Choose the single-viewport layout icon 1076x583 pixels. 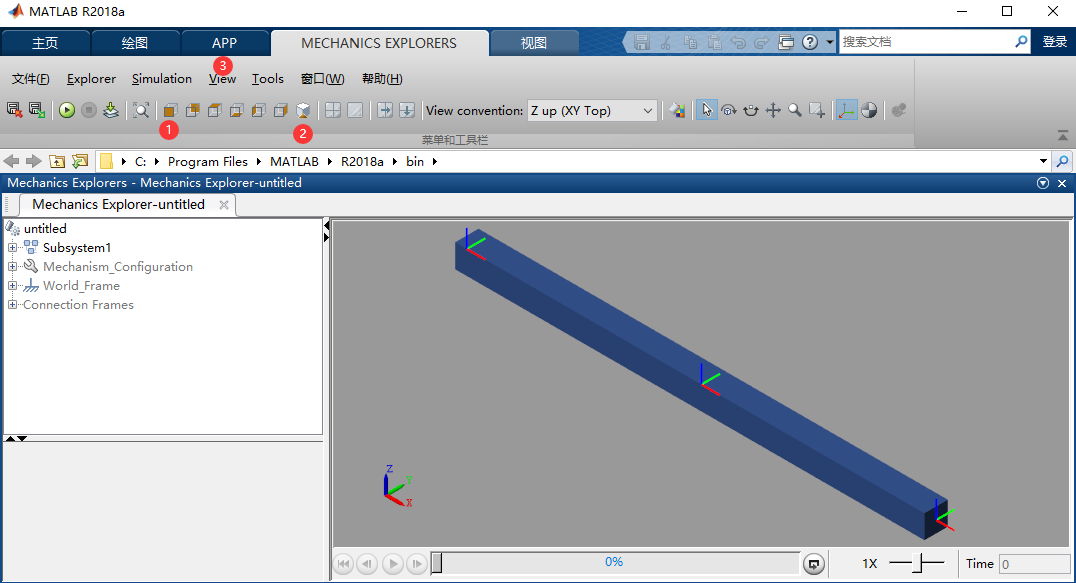355,110
